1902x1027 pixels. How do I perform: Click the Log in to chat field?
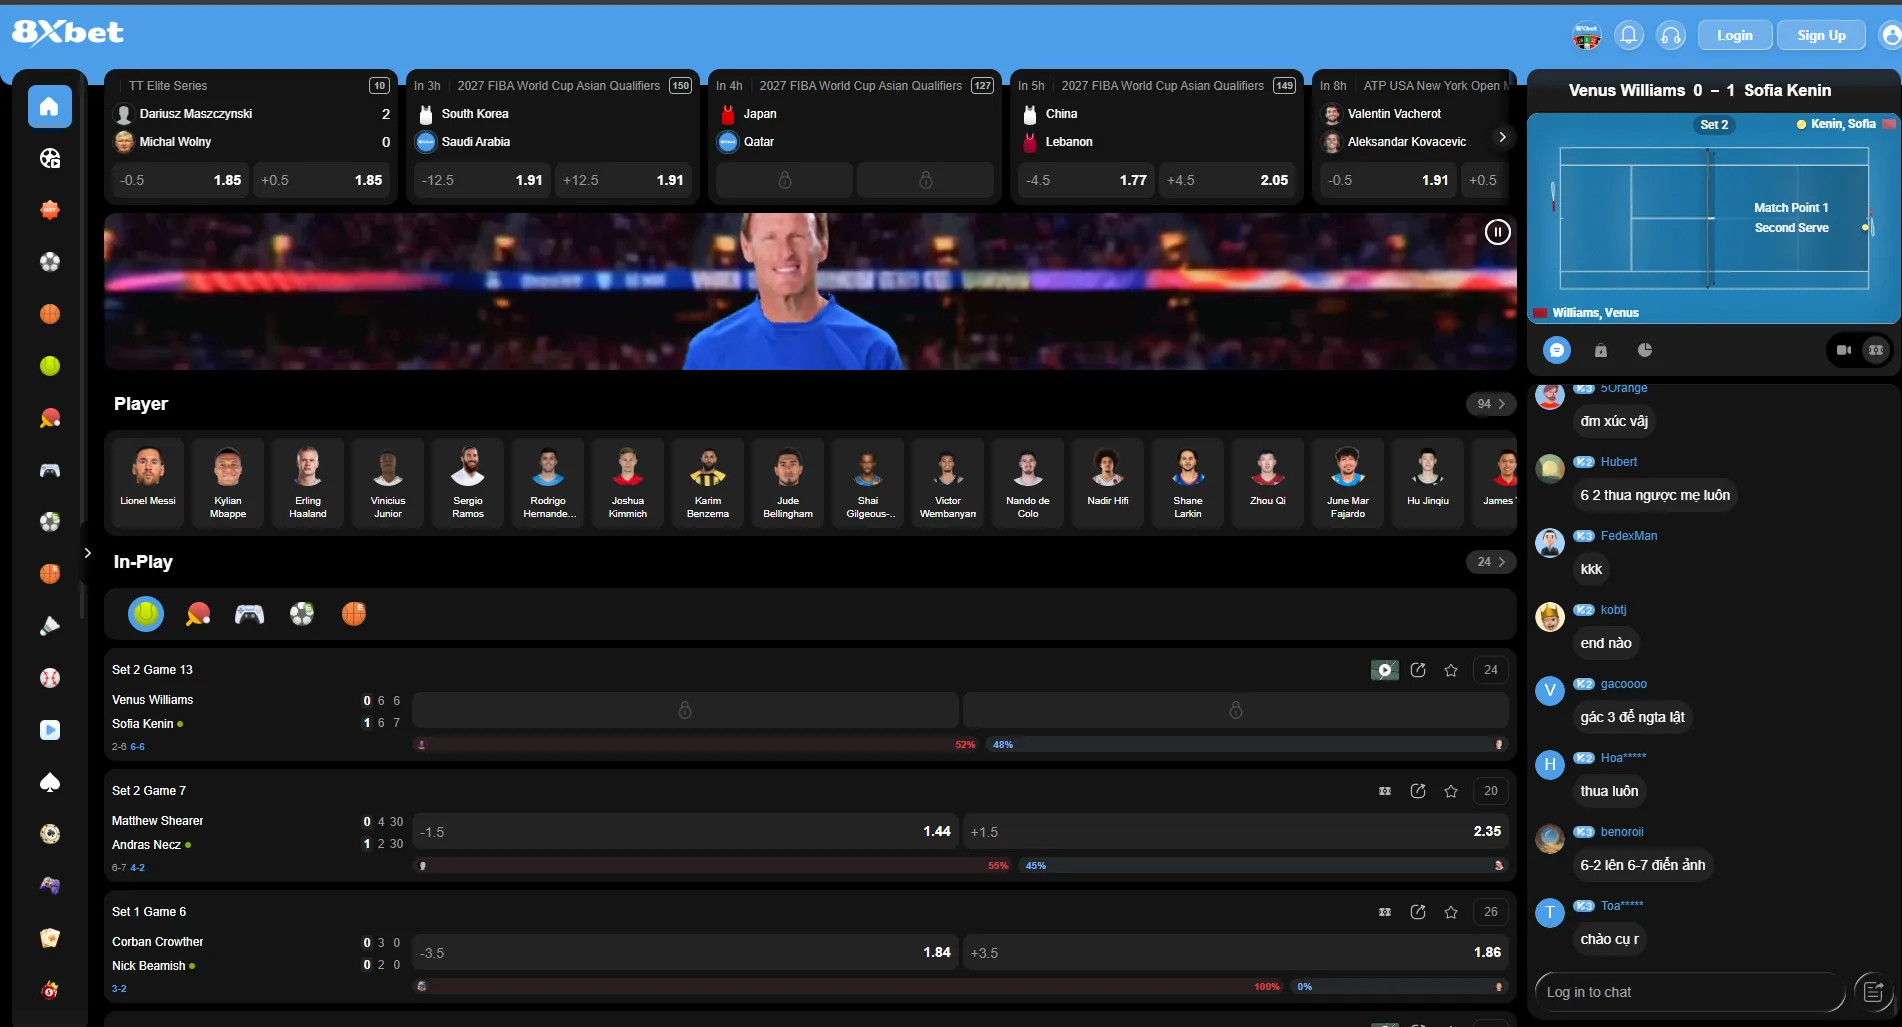(1690, 992)
